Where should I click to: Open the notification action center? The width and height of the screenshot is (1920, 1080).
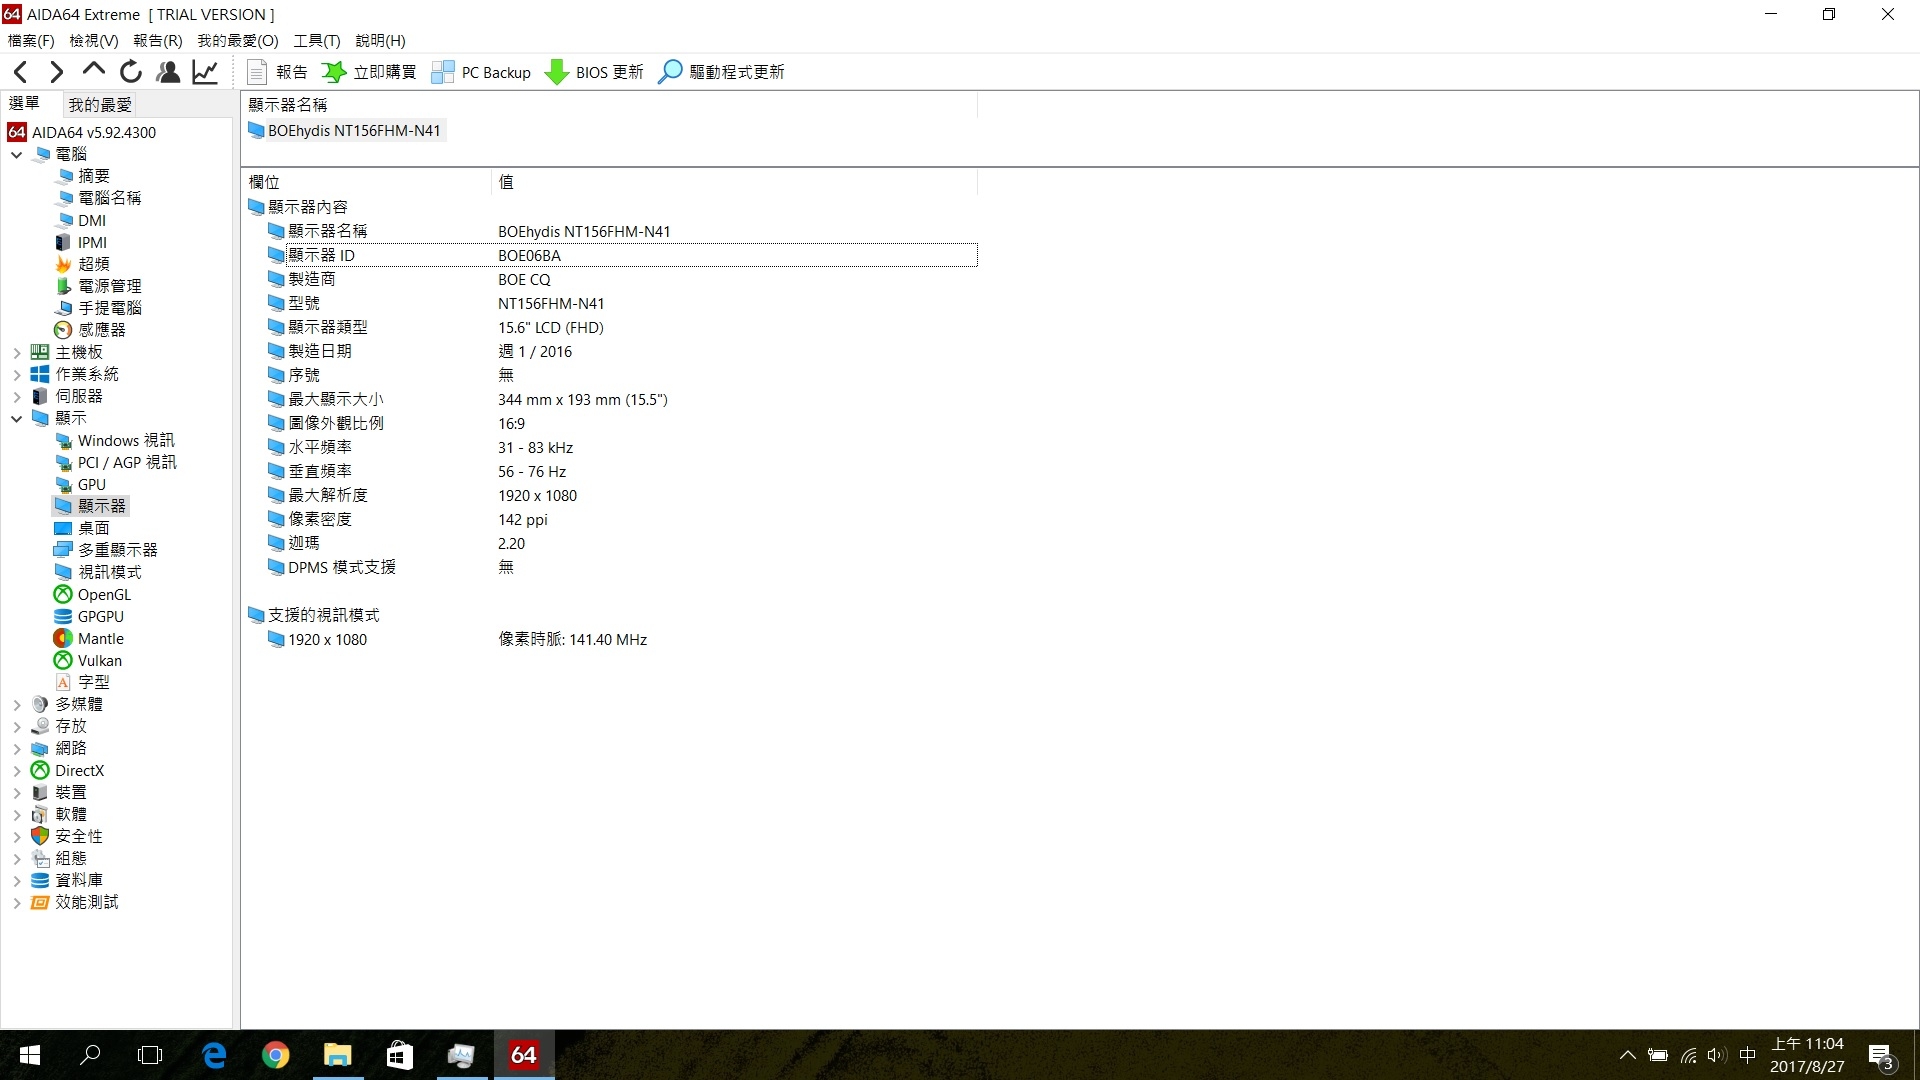(1881, 1056)
